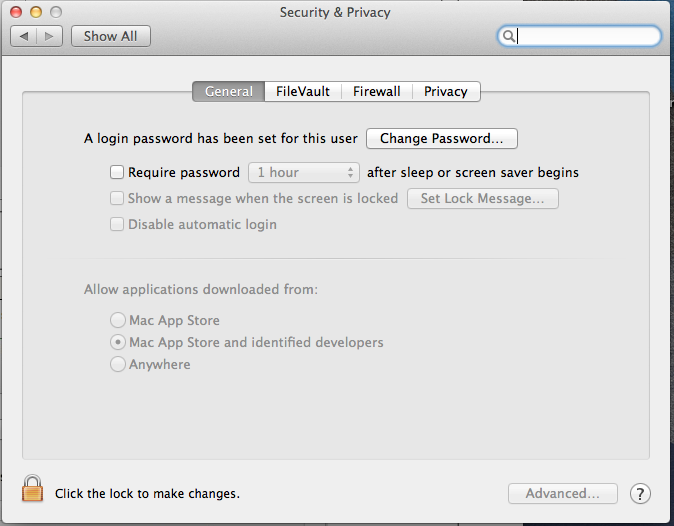Screen dimensions: 674x526
Task: Open the 1 hour delay dropdown
Action: pos(304,172)
